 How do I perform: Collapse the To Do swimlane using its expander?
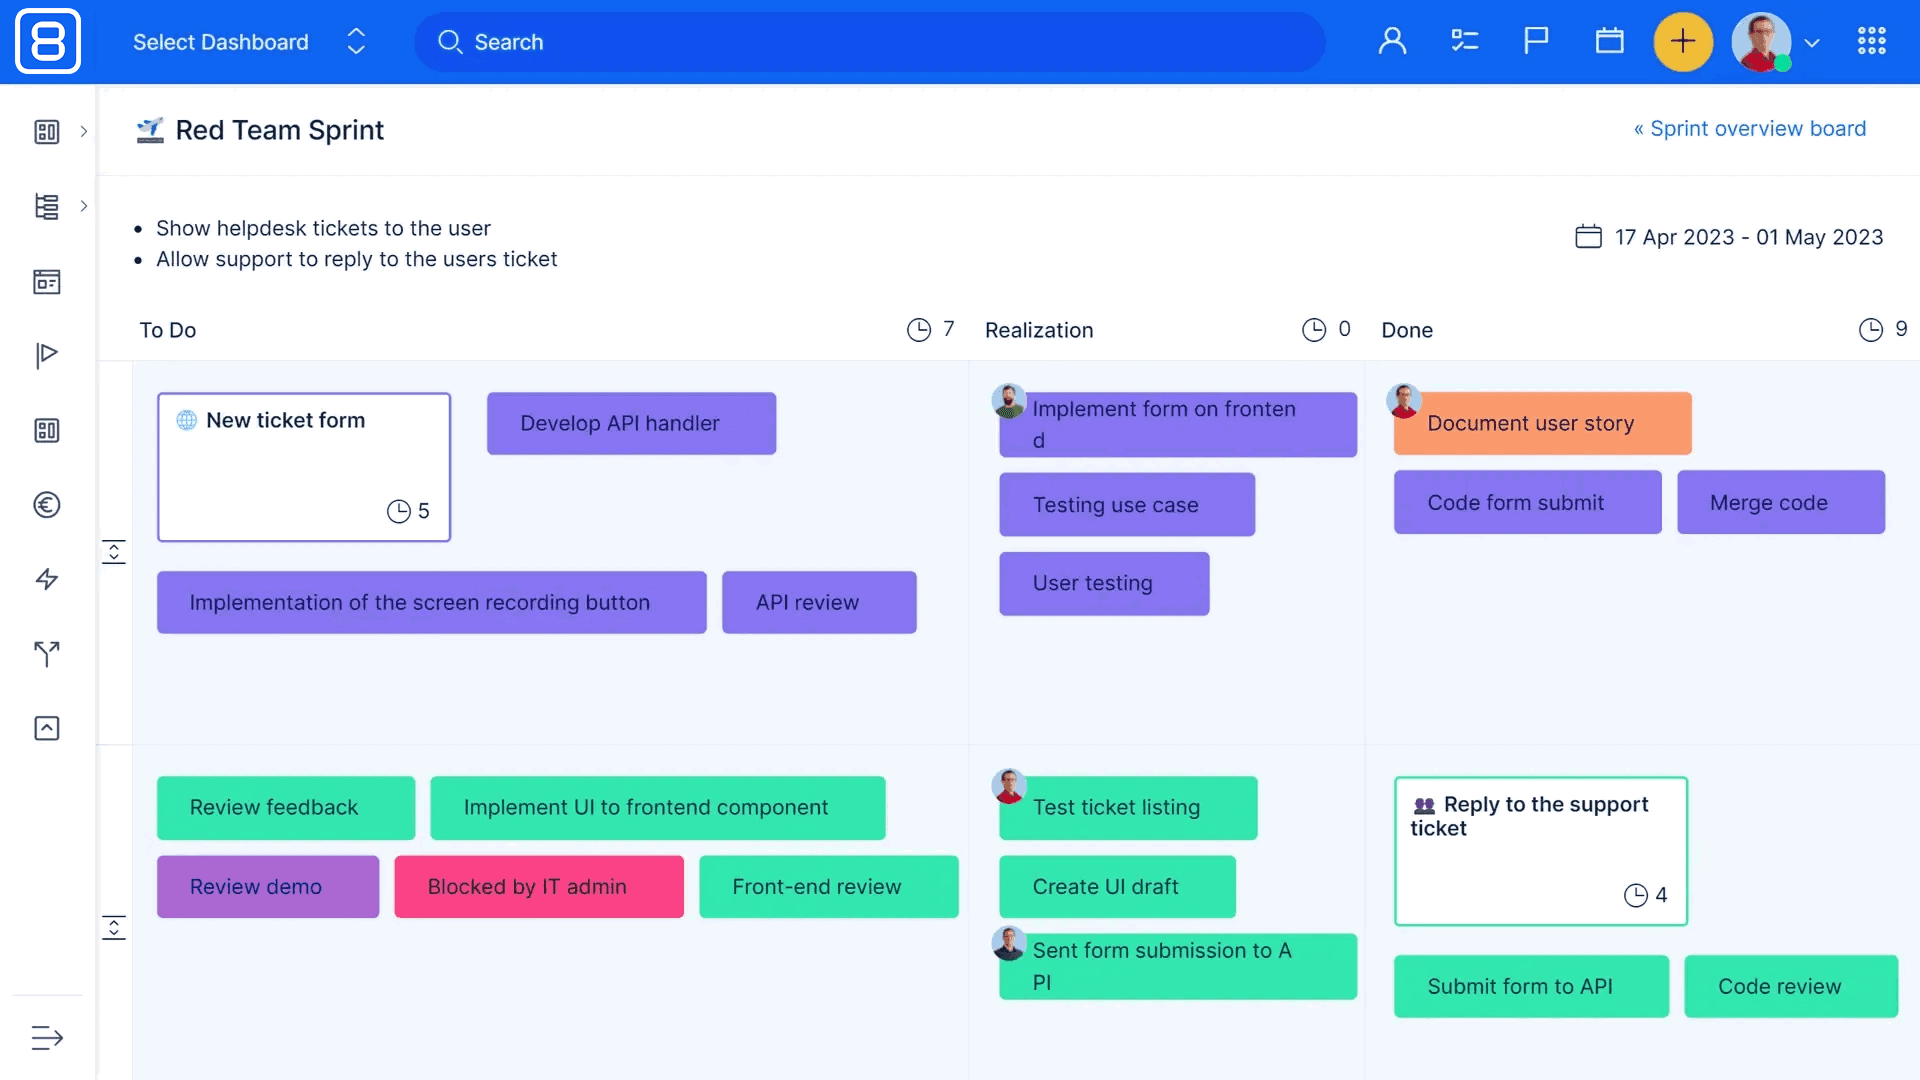coord(115,551)
